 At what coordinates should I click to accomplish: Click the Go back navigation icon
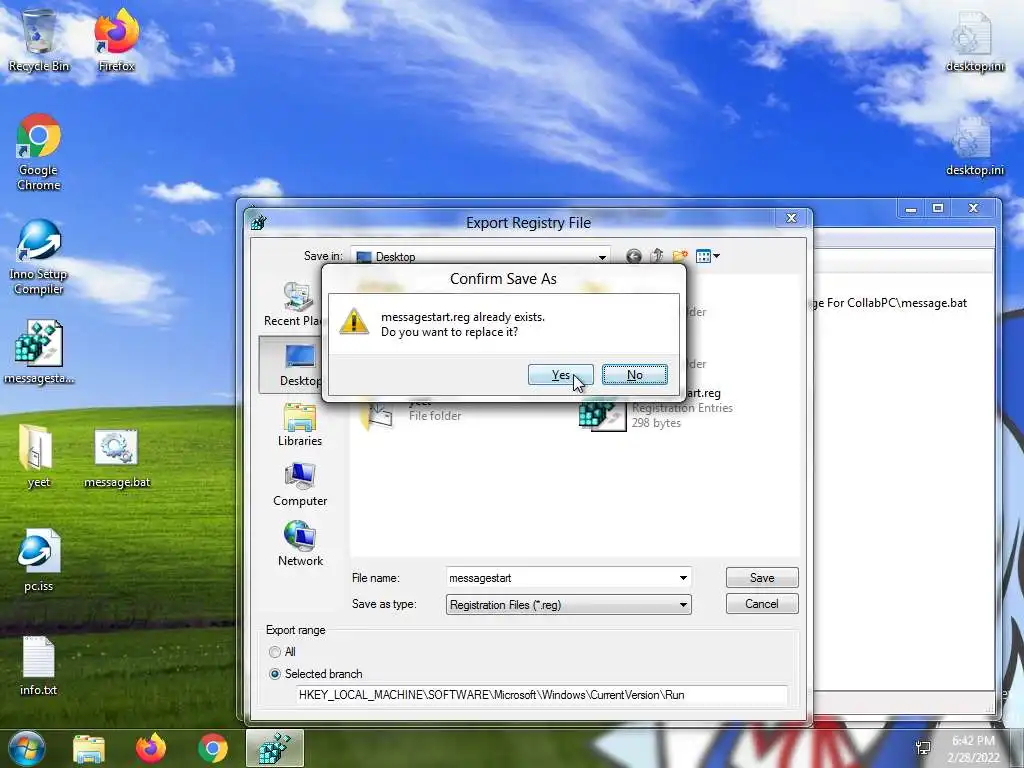633,256
